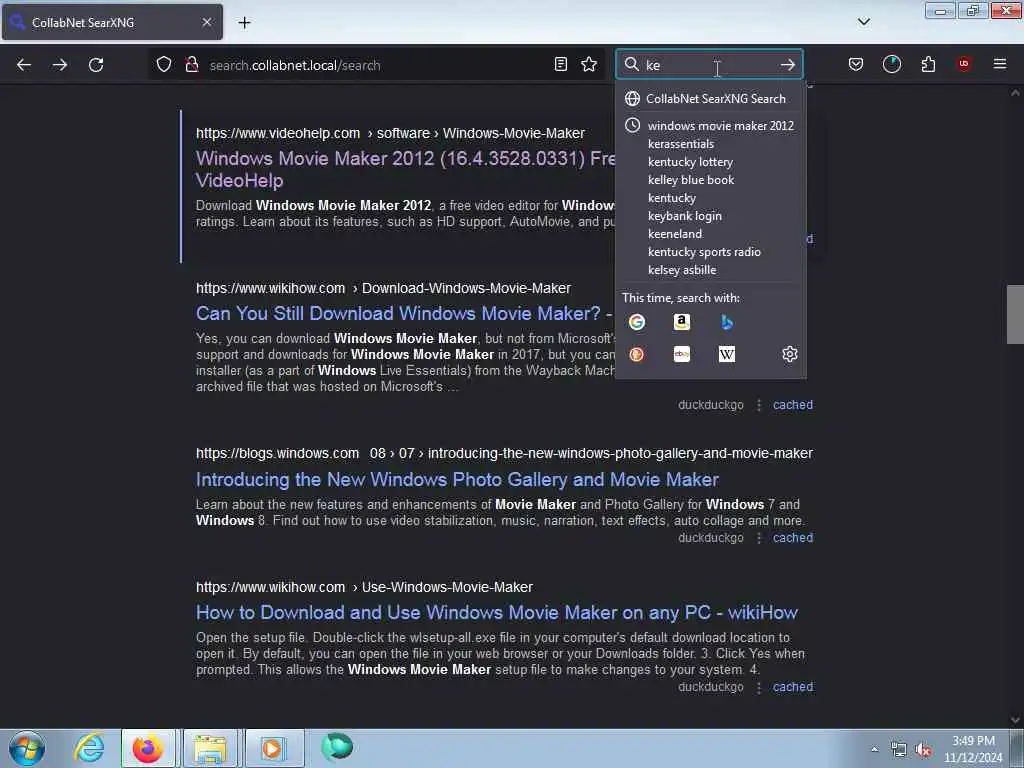Open the muted volume tray icon

[x=923, y=750]
